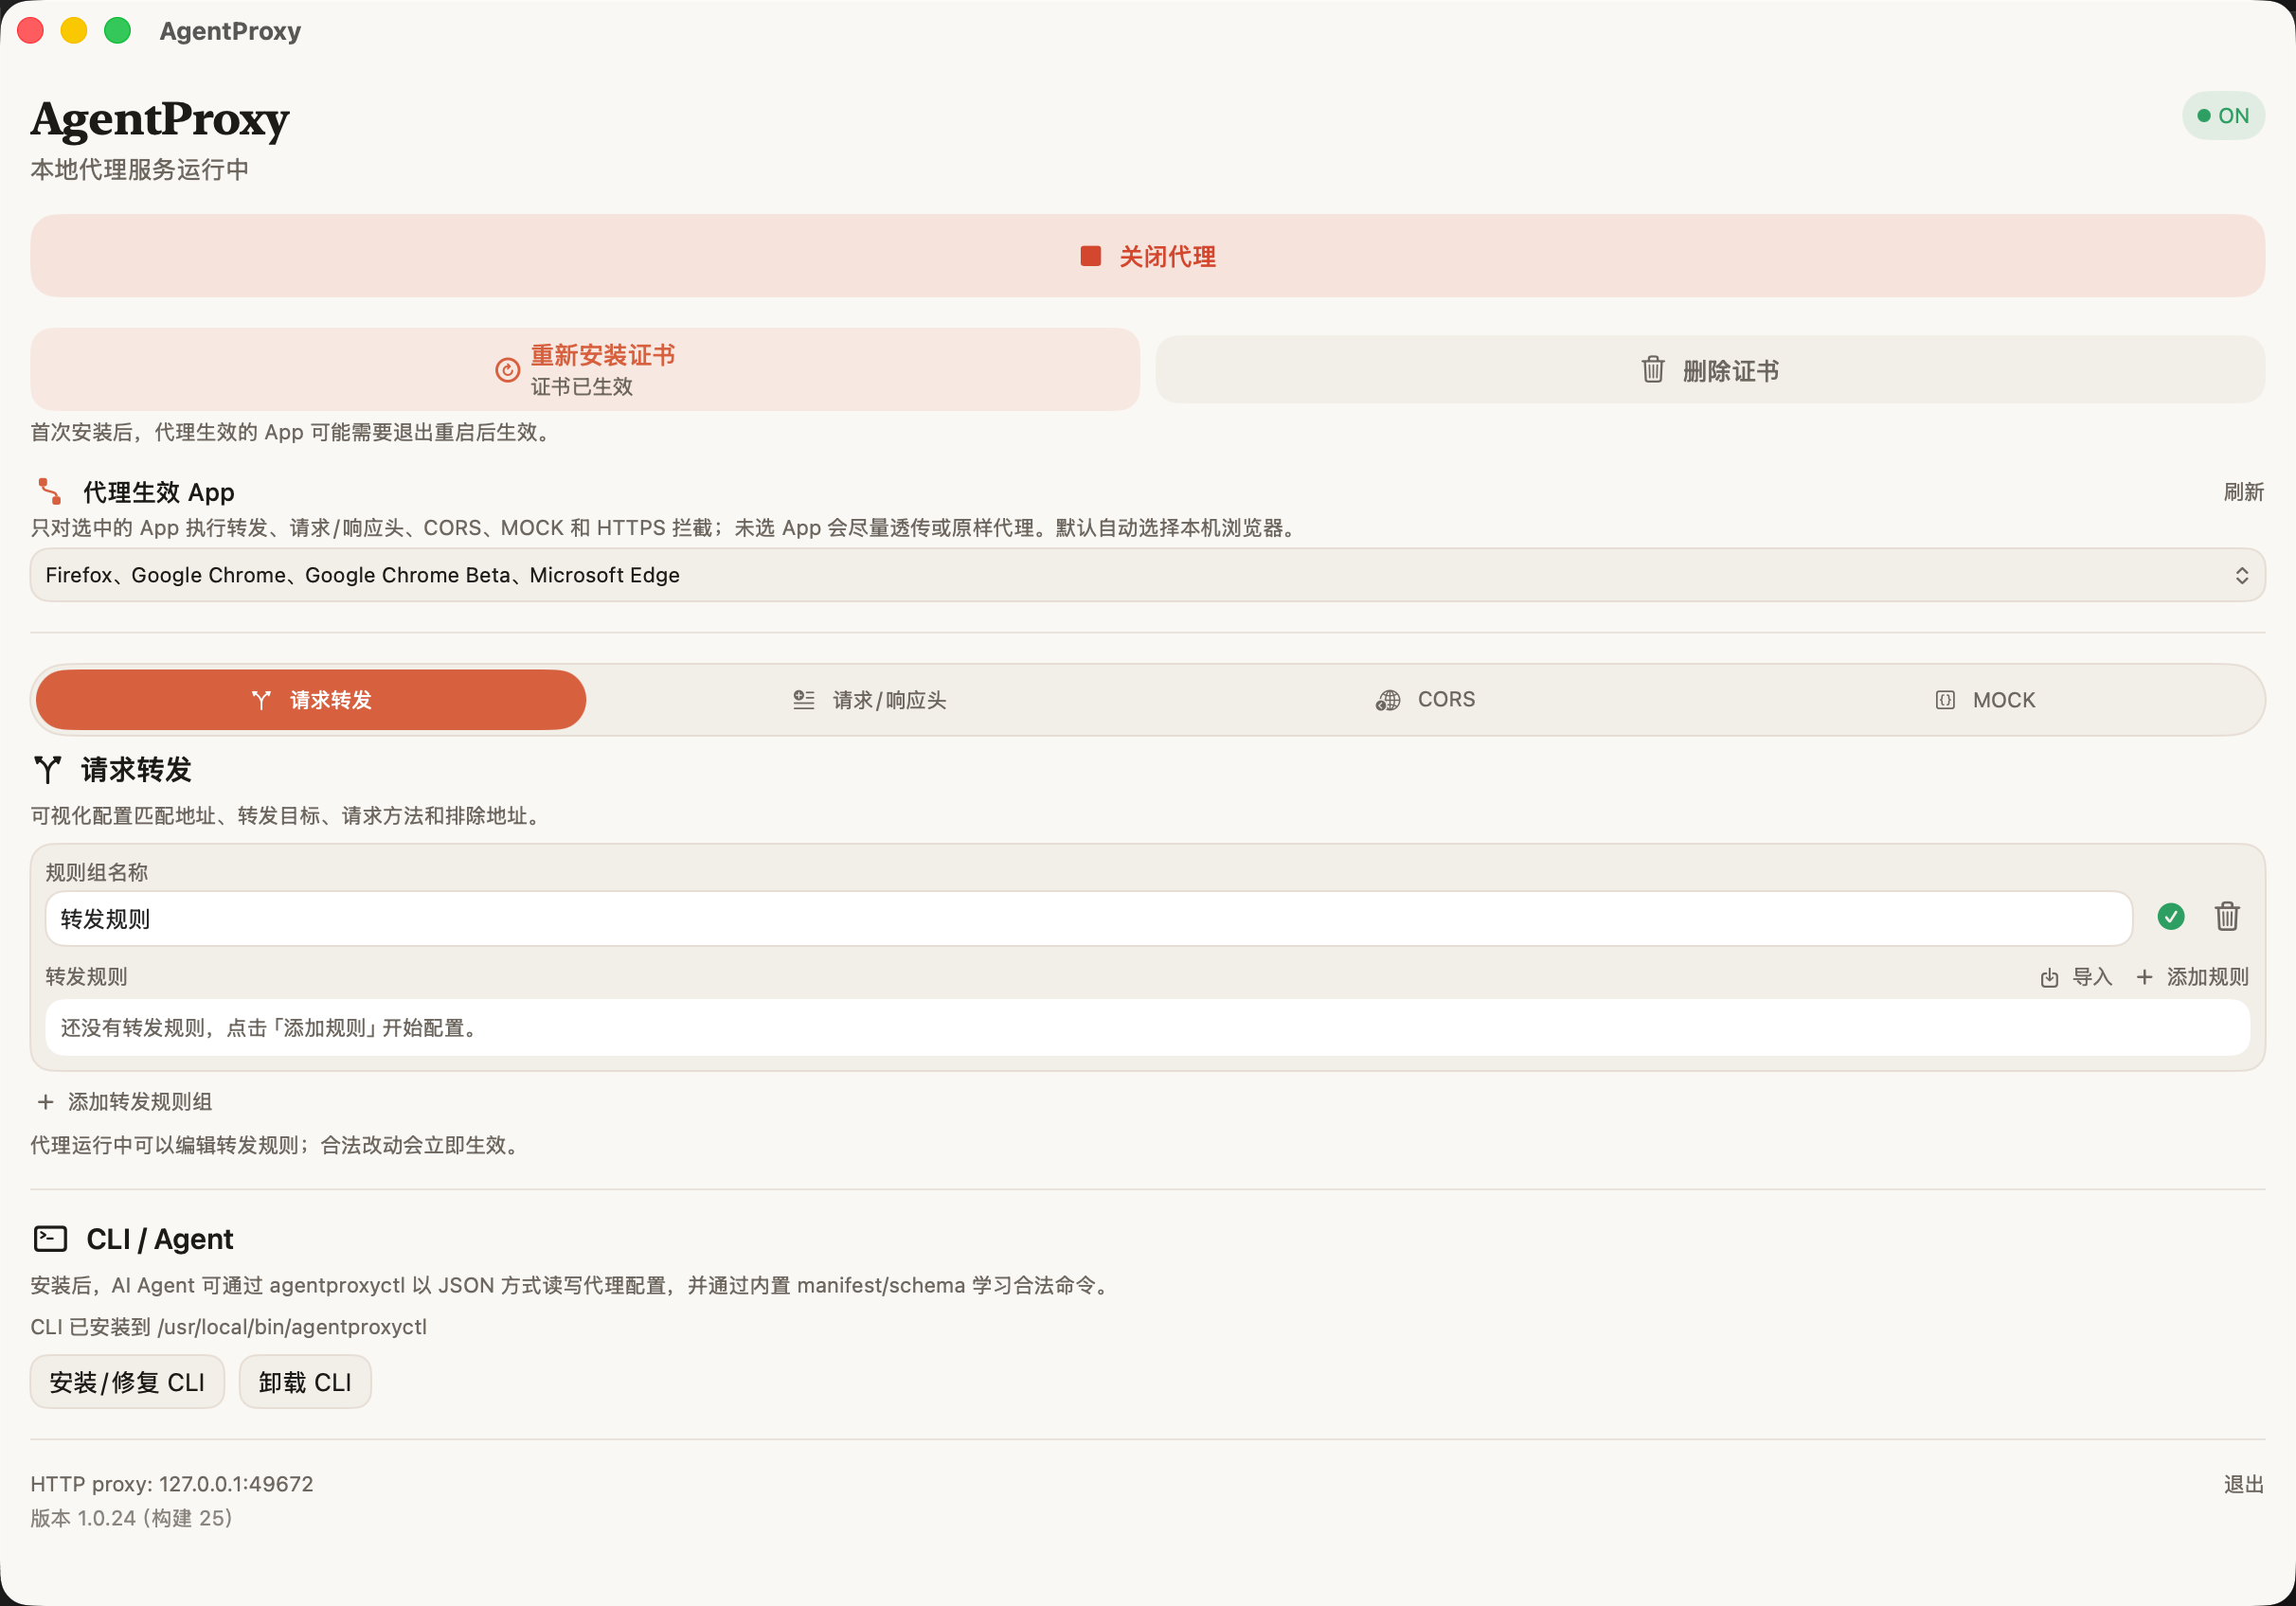Click version text 版本 1.0.24 (构建 25)
The height and width of the screenshot is (1606, 2296).
point(131,1518)
